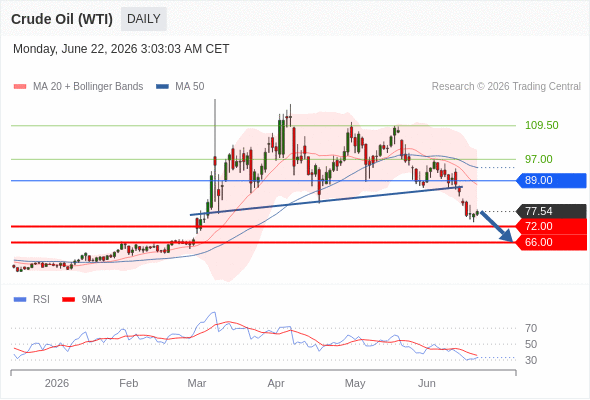This screenshot has height=400, width=590.
Task: Click the RSI blue legend swatch
Action: [20, 300]
